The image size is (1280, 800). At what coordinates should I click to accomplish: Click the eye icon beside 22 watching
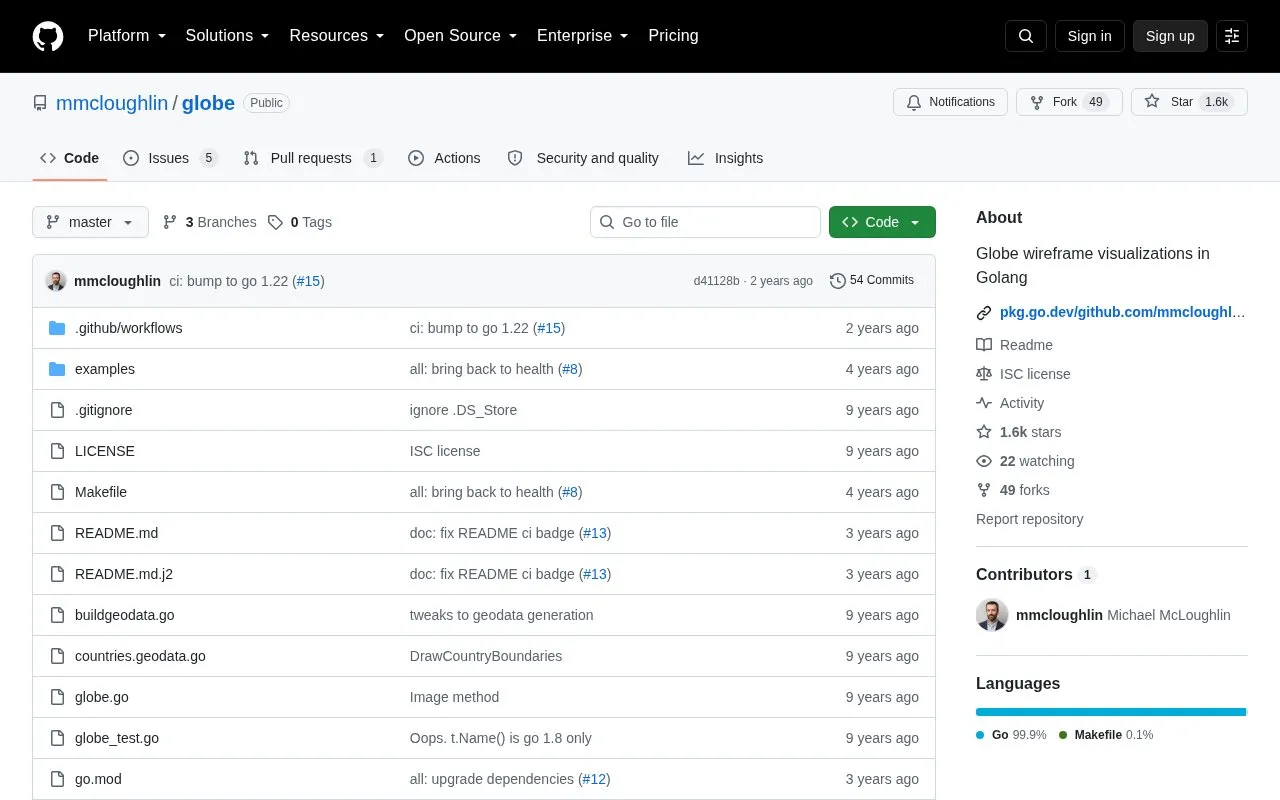tap(984, 461)
